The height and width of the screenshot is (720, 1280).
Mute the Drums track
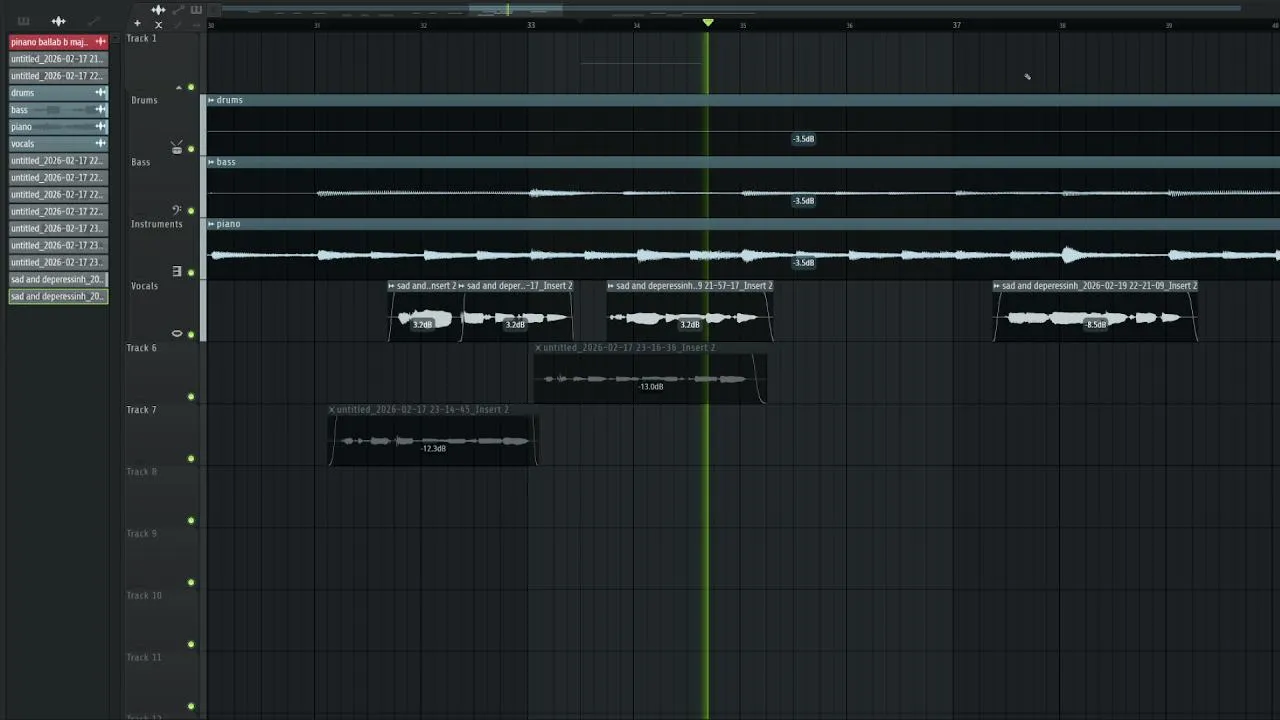point(191,149)
